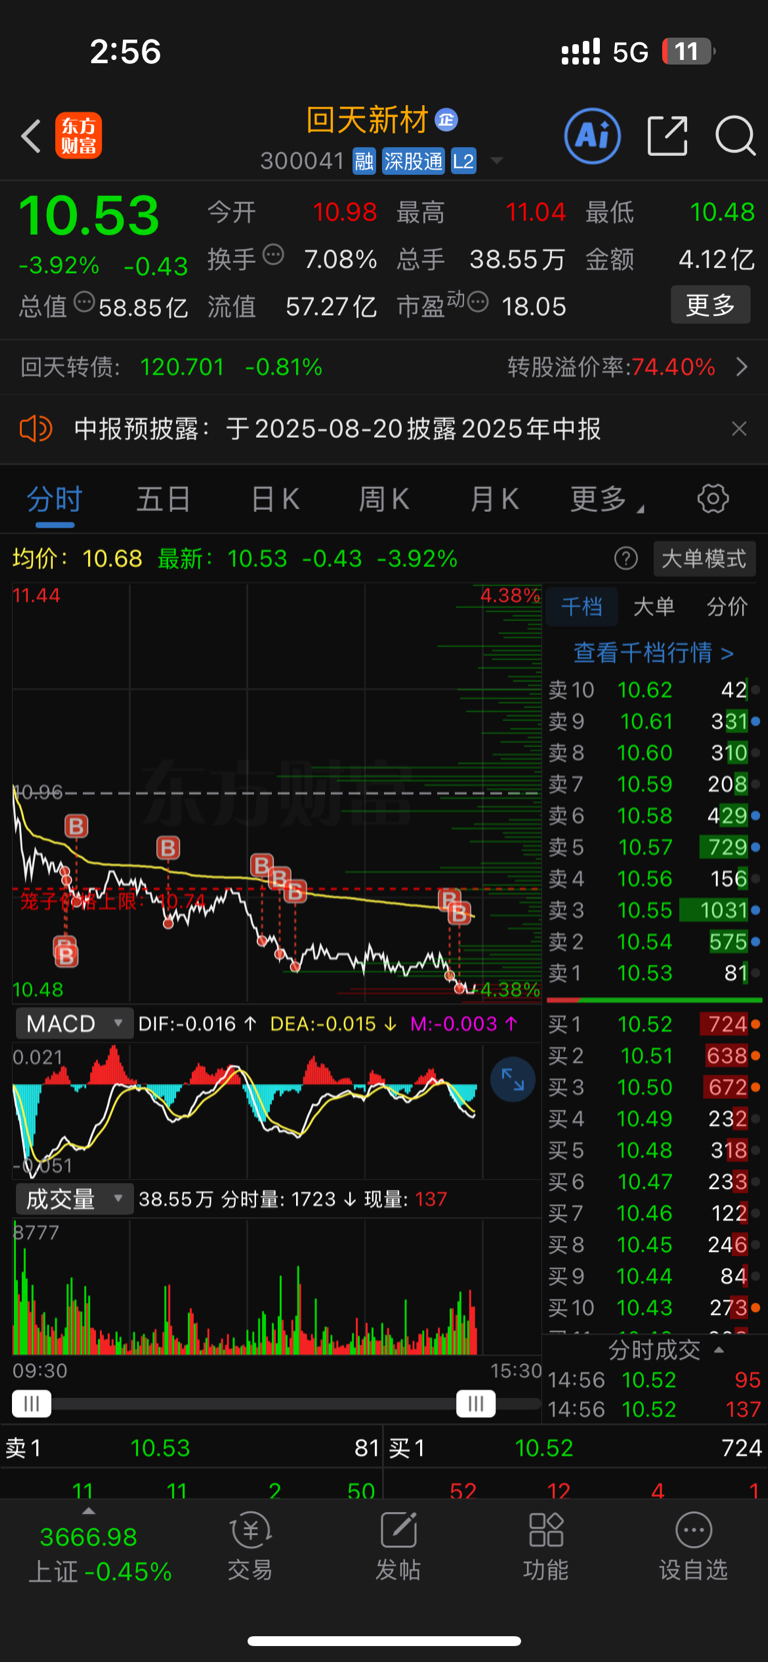Viewport: 768px width, 1663px height.
Task: Open the 回天转债 convertible bond row arrow
Action: click(x=742, y=367)
